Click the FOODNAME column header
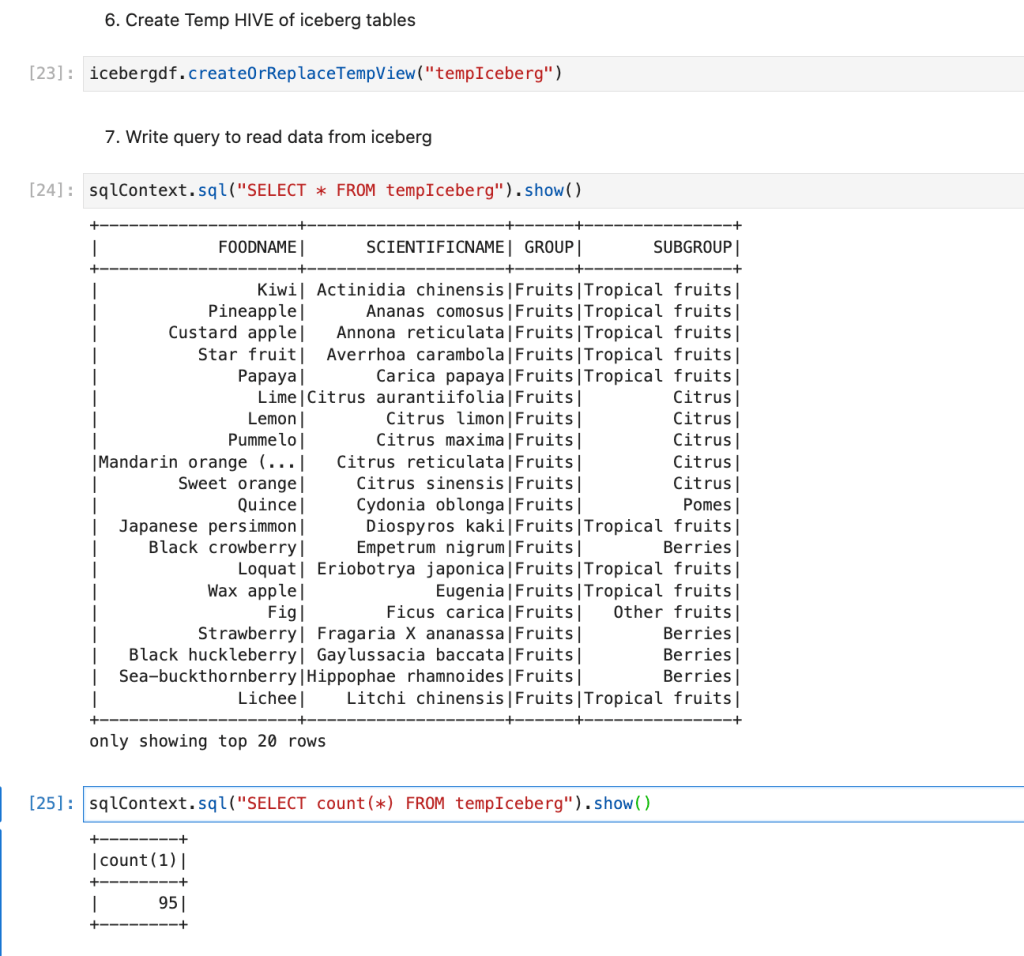The image size is (1024, 956). pyautogui.click(x=257, y=247)
